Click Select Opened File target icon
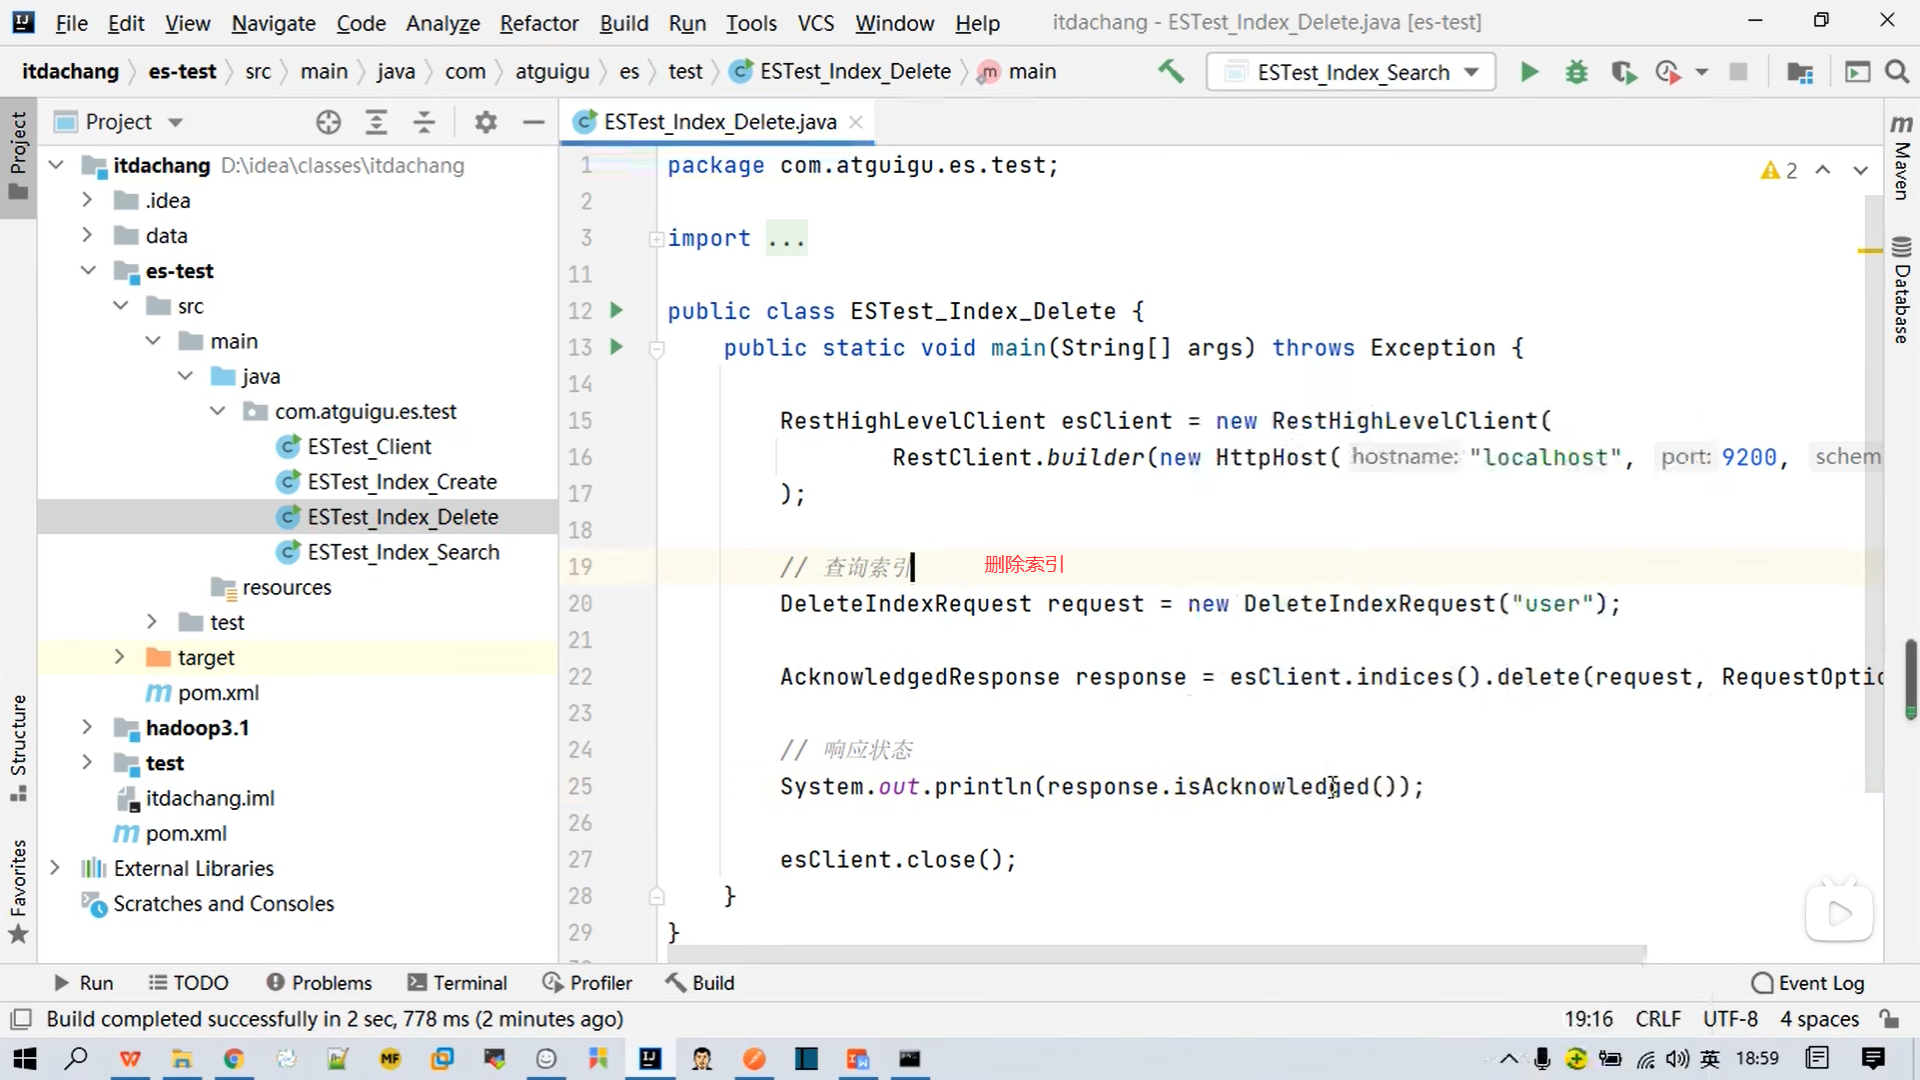 [328, 122]
